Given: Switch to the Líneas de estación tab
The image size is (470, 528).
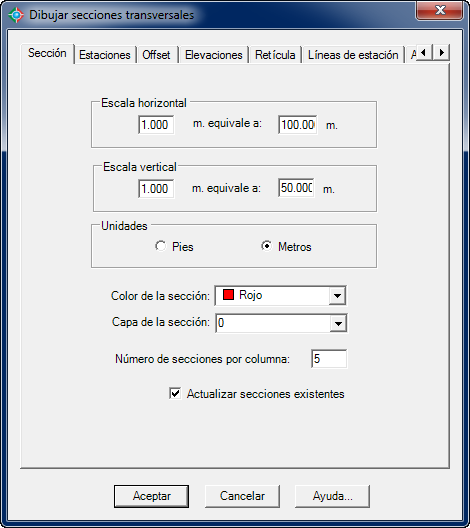Looking at the screenshot, I should [x=353, y=55].
